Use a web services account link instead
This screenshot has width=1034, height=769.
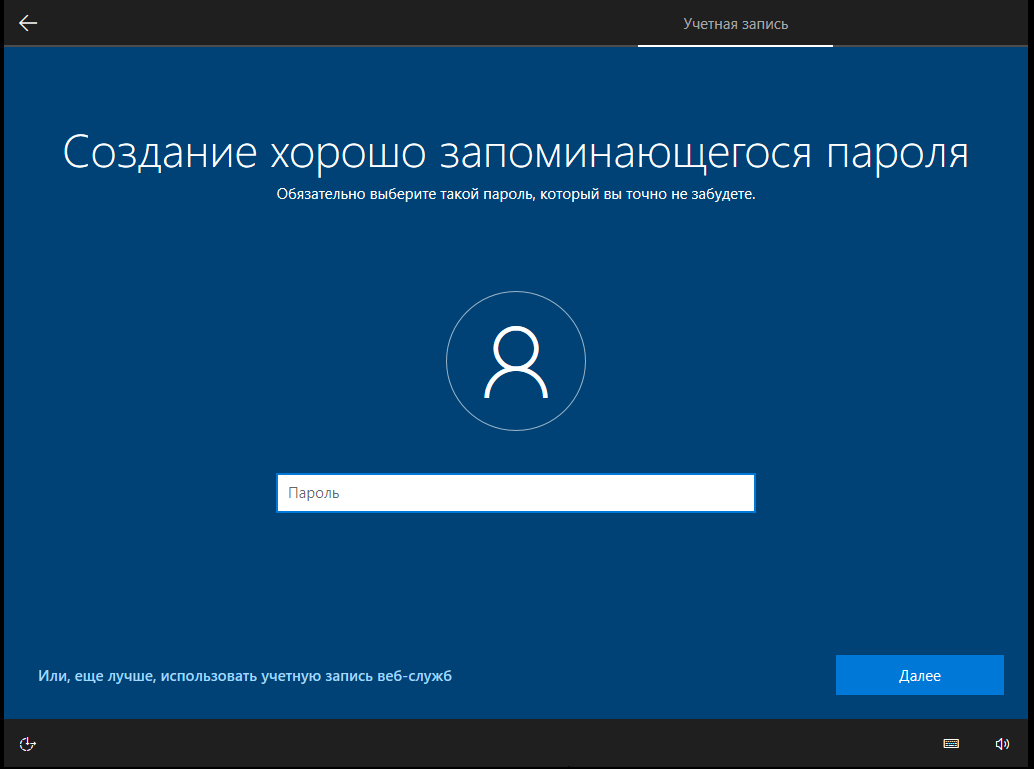coord(245,676)
